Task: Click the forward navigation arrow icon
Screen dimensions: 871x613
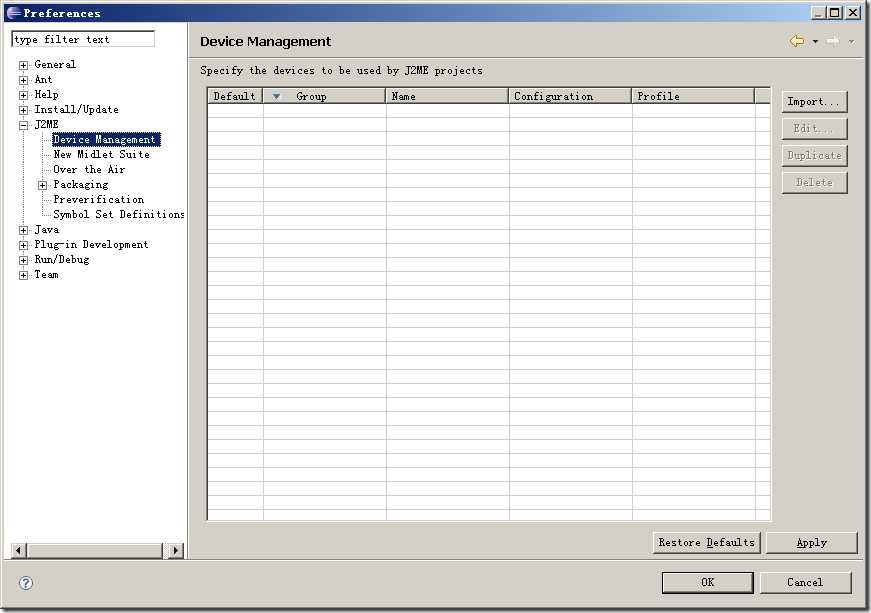Action: (x=833, y=41)
